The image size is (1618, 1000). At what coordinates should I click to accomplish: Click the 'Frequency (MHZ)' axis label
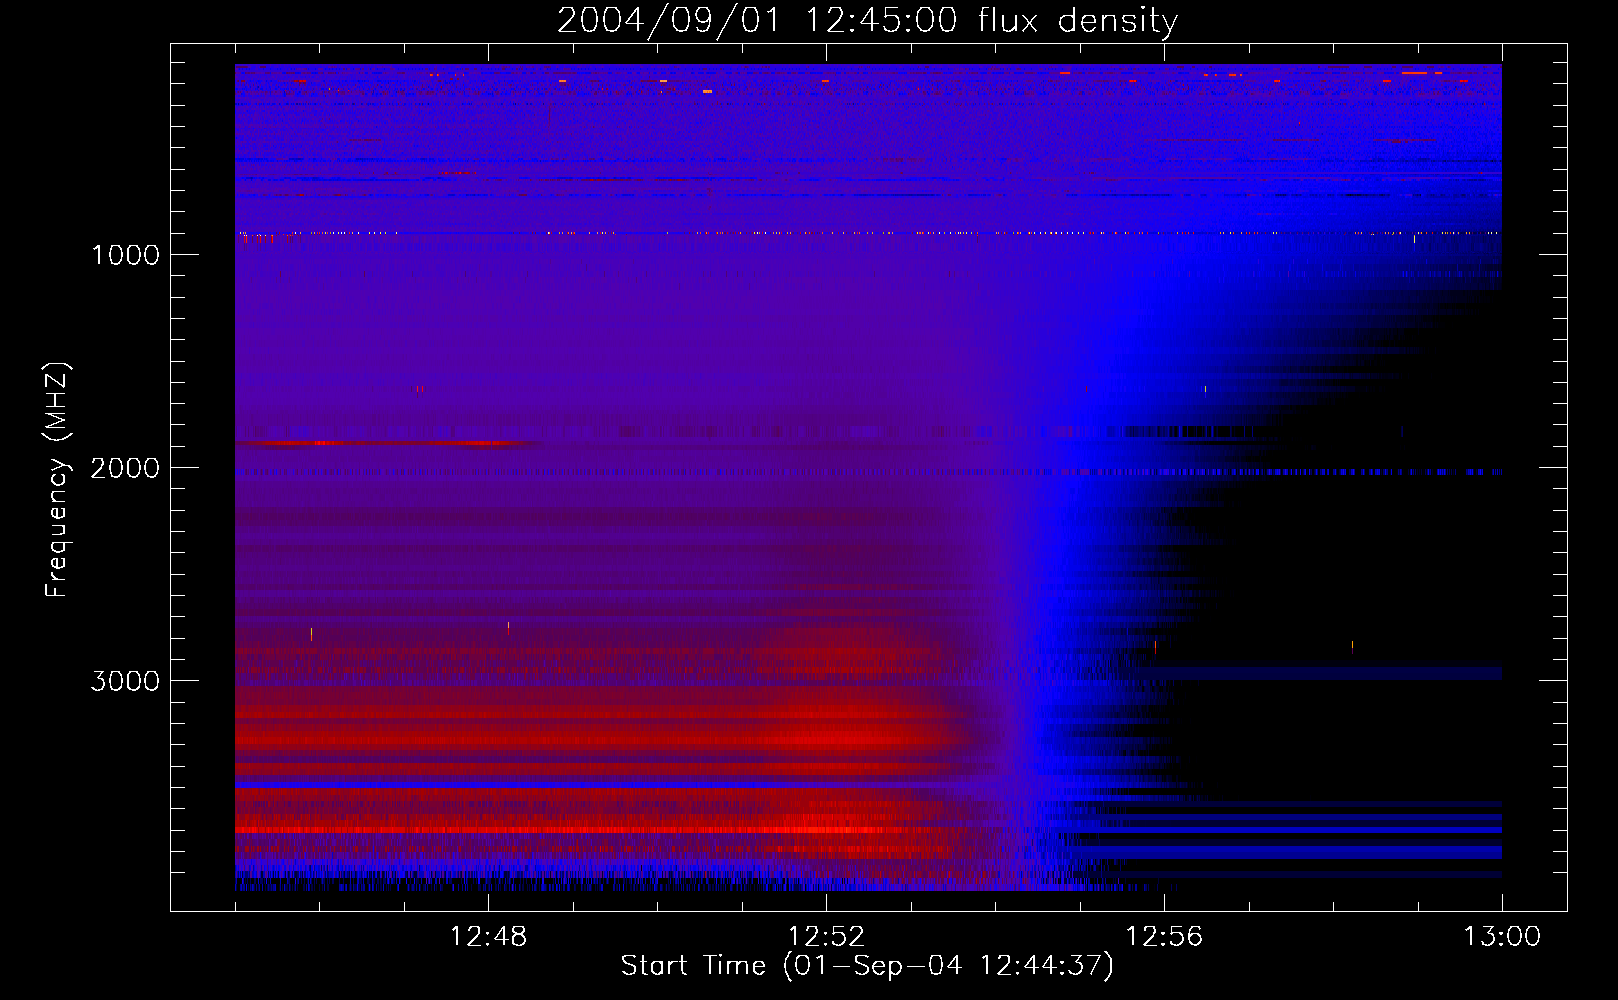pos(58,480)
